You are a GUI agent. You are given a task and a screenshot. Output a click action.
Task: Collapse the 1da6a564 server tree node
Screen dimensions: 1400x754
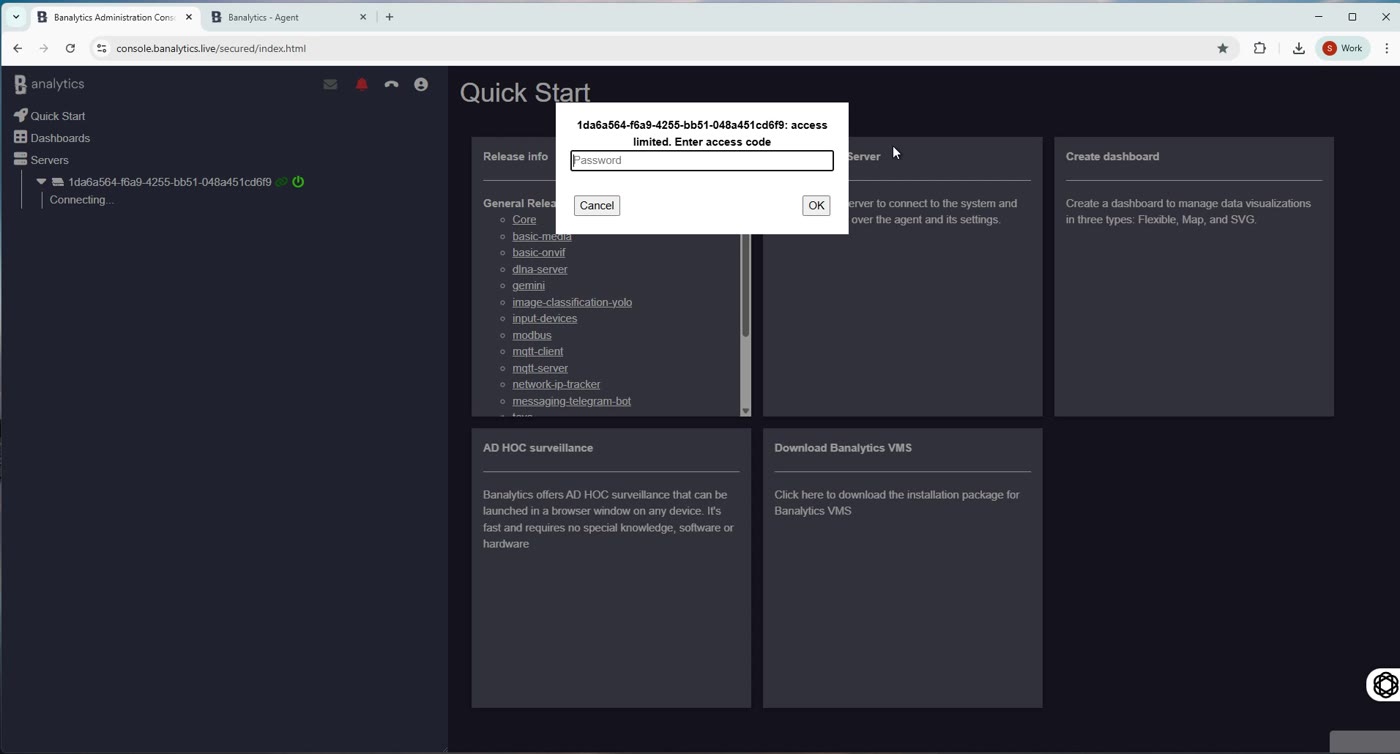[x=41, y=182]
